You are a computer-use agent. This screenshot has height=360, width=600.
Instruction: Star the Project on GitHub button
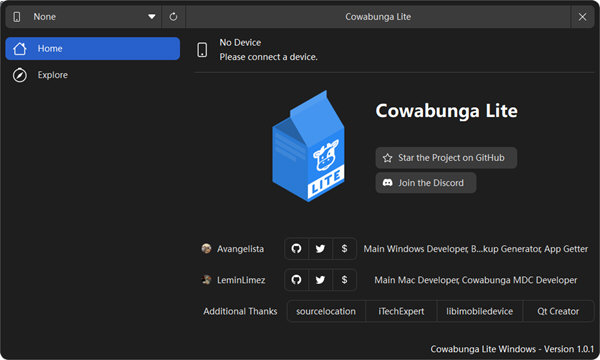point(446,158)
